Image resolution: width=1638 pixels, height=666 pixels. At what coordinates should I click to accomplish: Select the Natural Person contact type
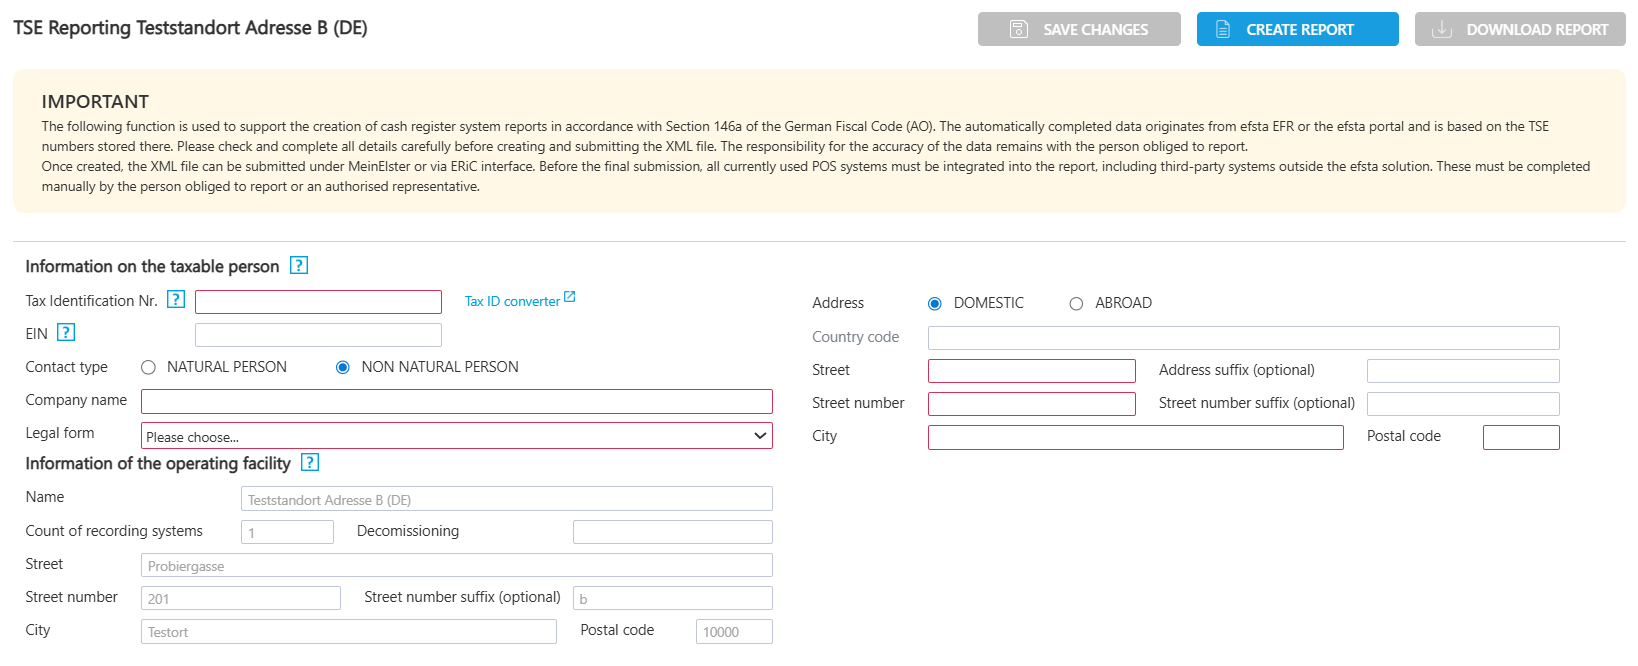[x=148, y=367]
